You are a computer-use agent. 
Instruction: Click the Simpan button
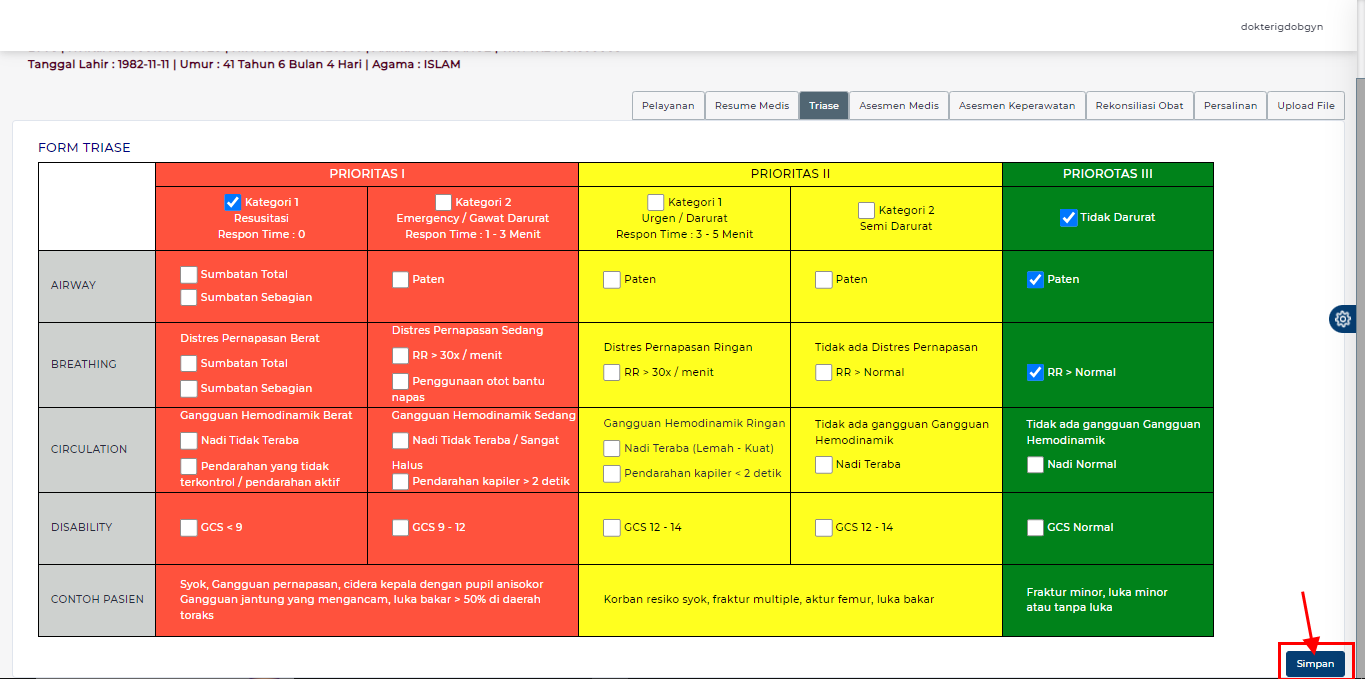tap(1314, 663)
